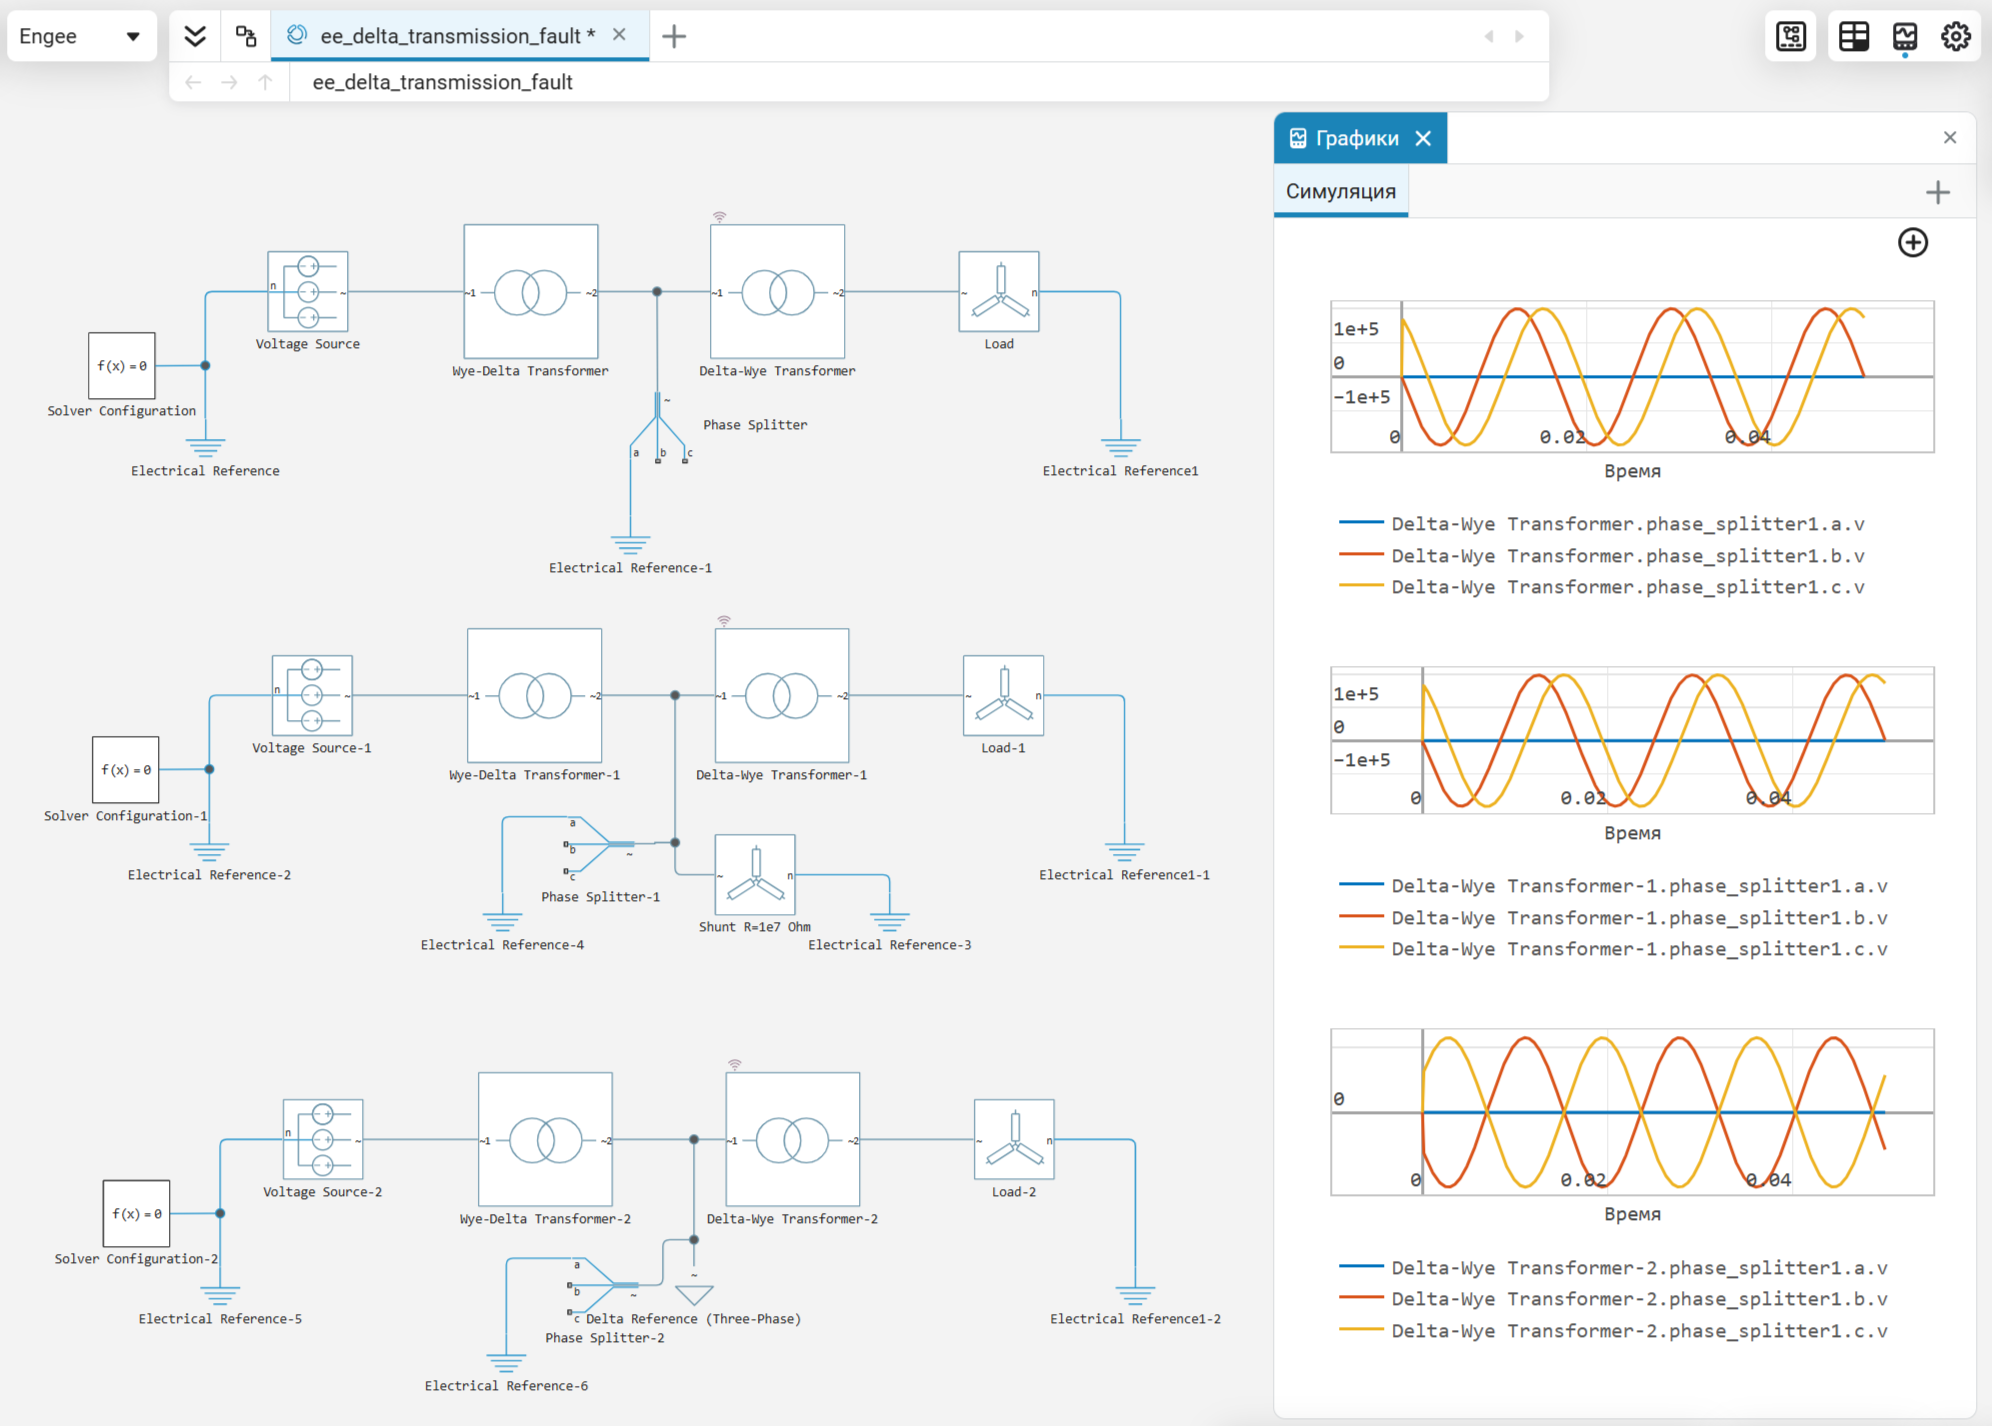The width and height of the screenshot is (1992, 1426).
Task: Select the Wye-Delta Transformer-2 block
Action: click(x=545, y=1139)
